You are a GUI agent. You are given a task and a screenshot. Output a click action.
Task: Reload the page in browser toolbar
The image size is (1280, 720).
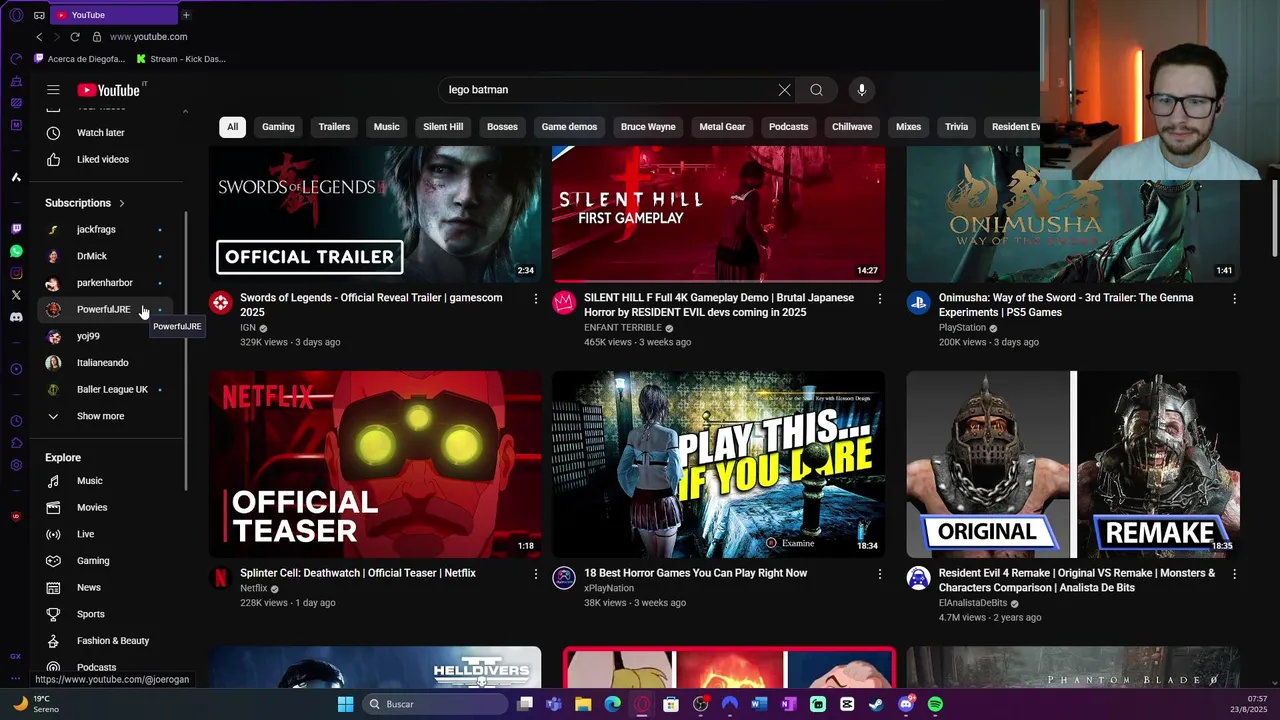click(x=74, y=37)
